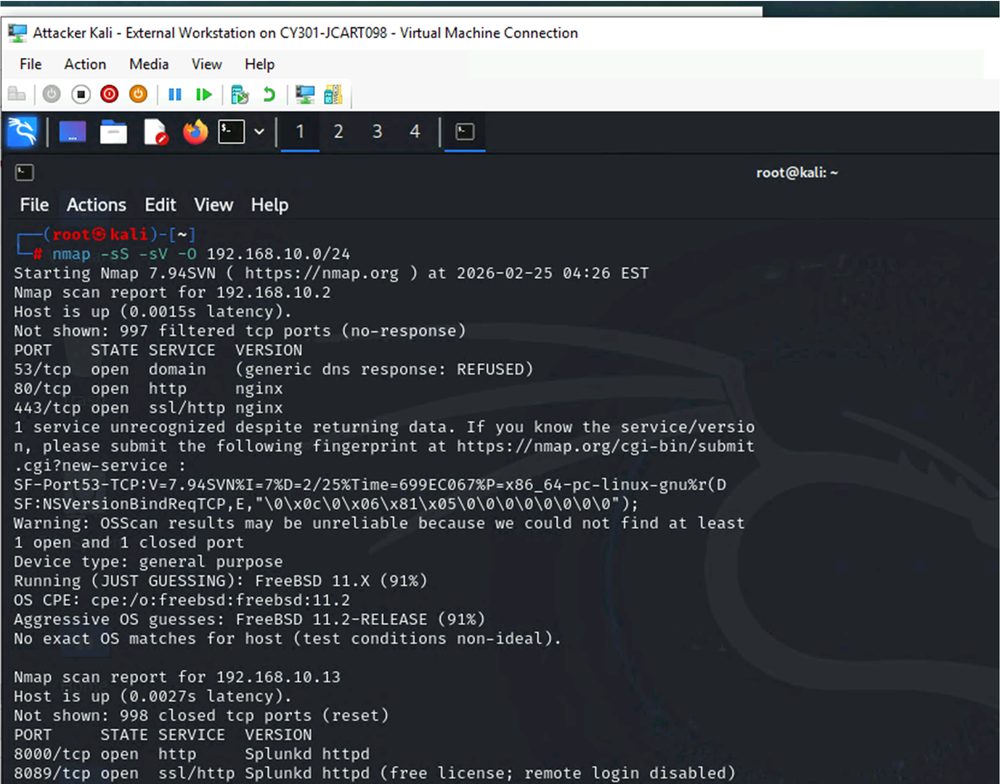The height and width of the screenshot is (784, 1000).
Task: Click the Virtual Machine Connection title icon
Action: coord(17,33)
